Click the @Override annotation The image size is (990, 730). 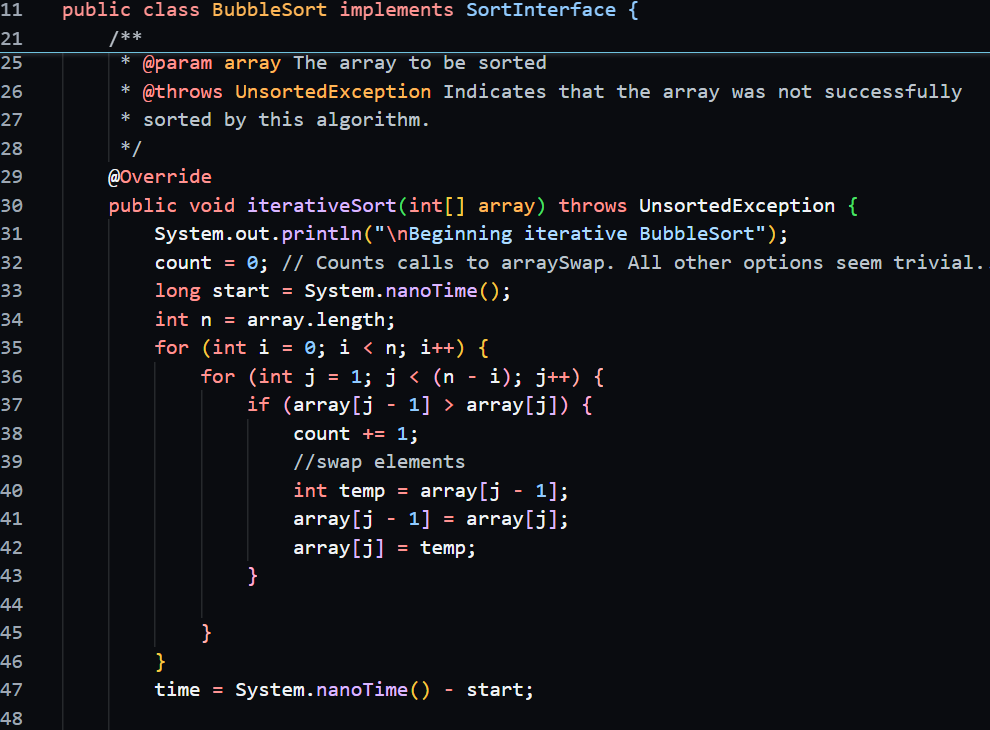(x=160, y=177)
